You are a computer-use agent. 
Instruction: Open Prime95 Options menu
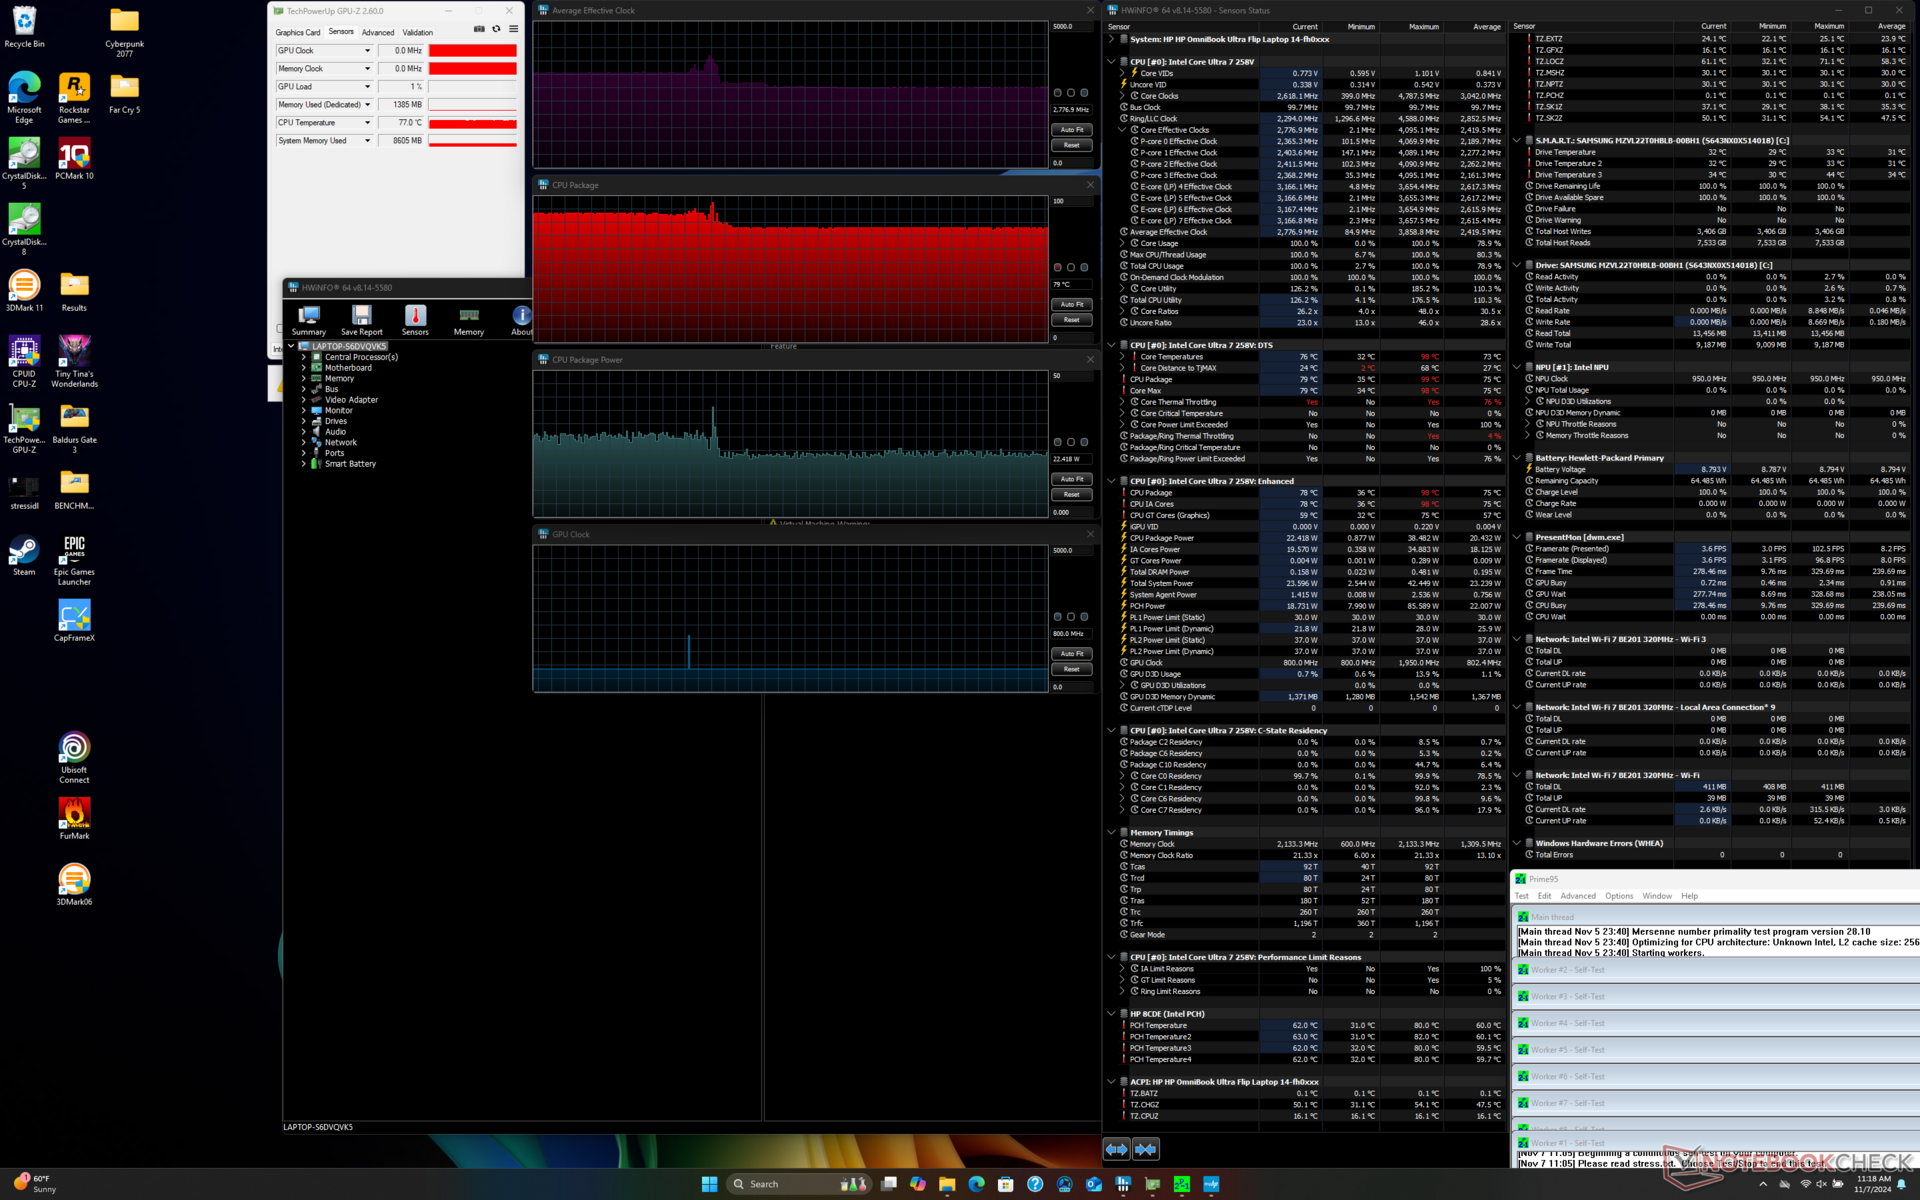click(1618, 896)
